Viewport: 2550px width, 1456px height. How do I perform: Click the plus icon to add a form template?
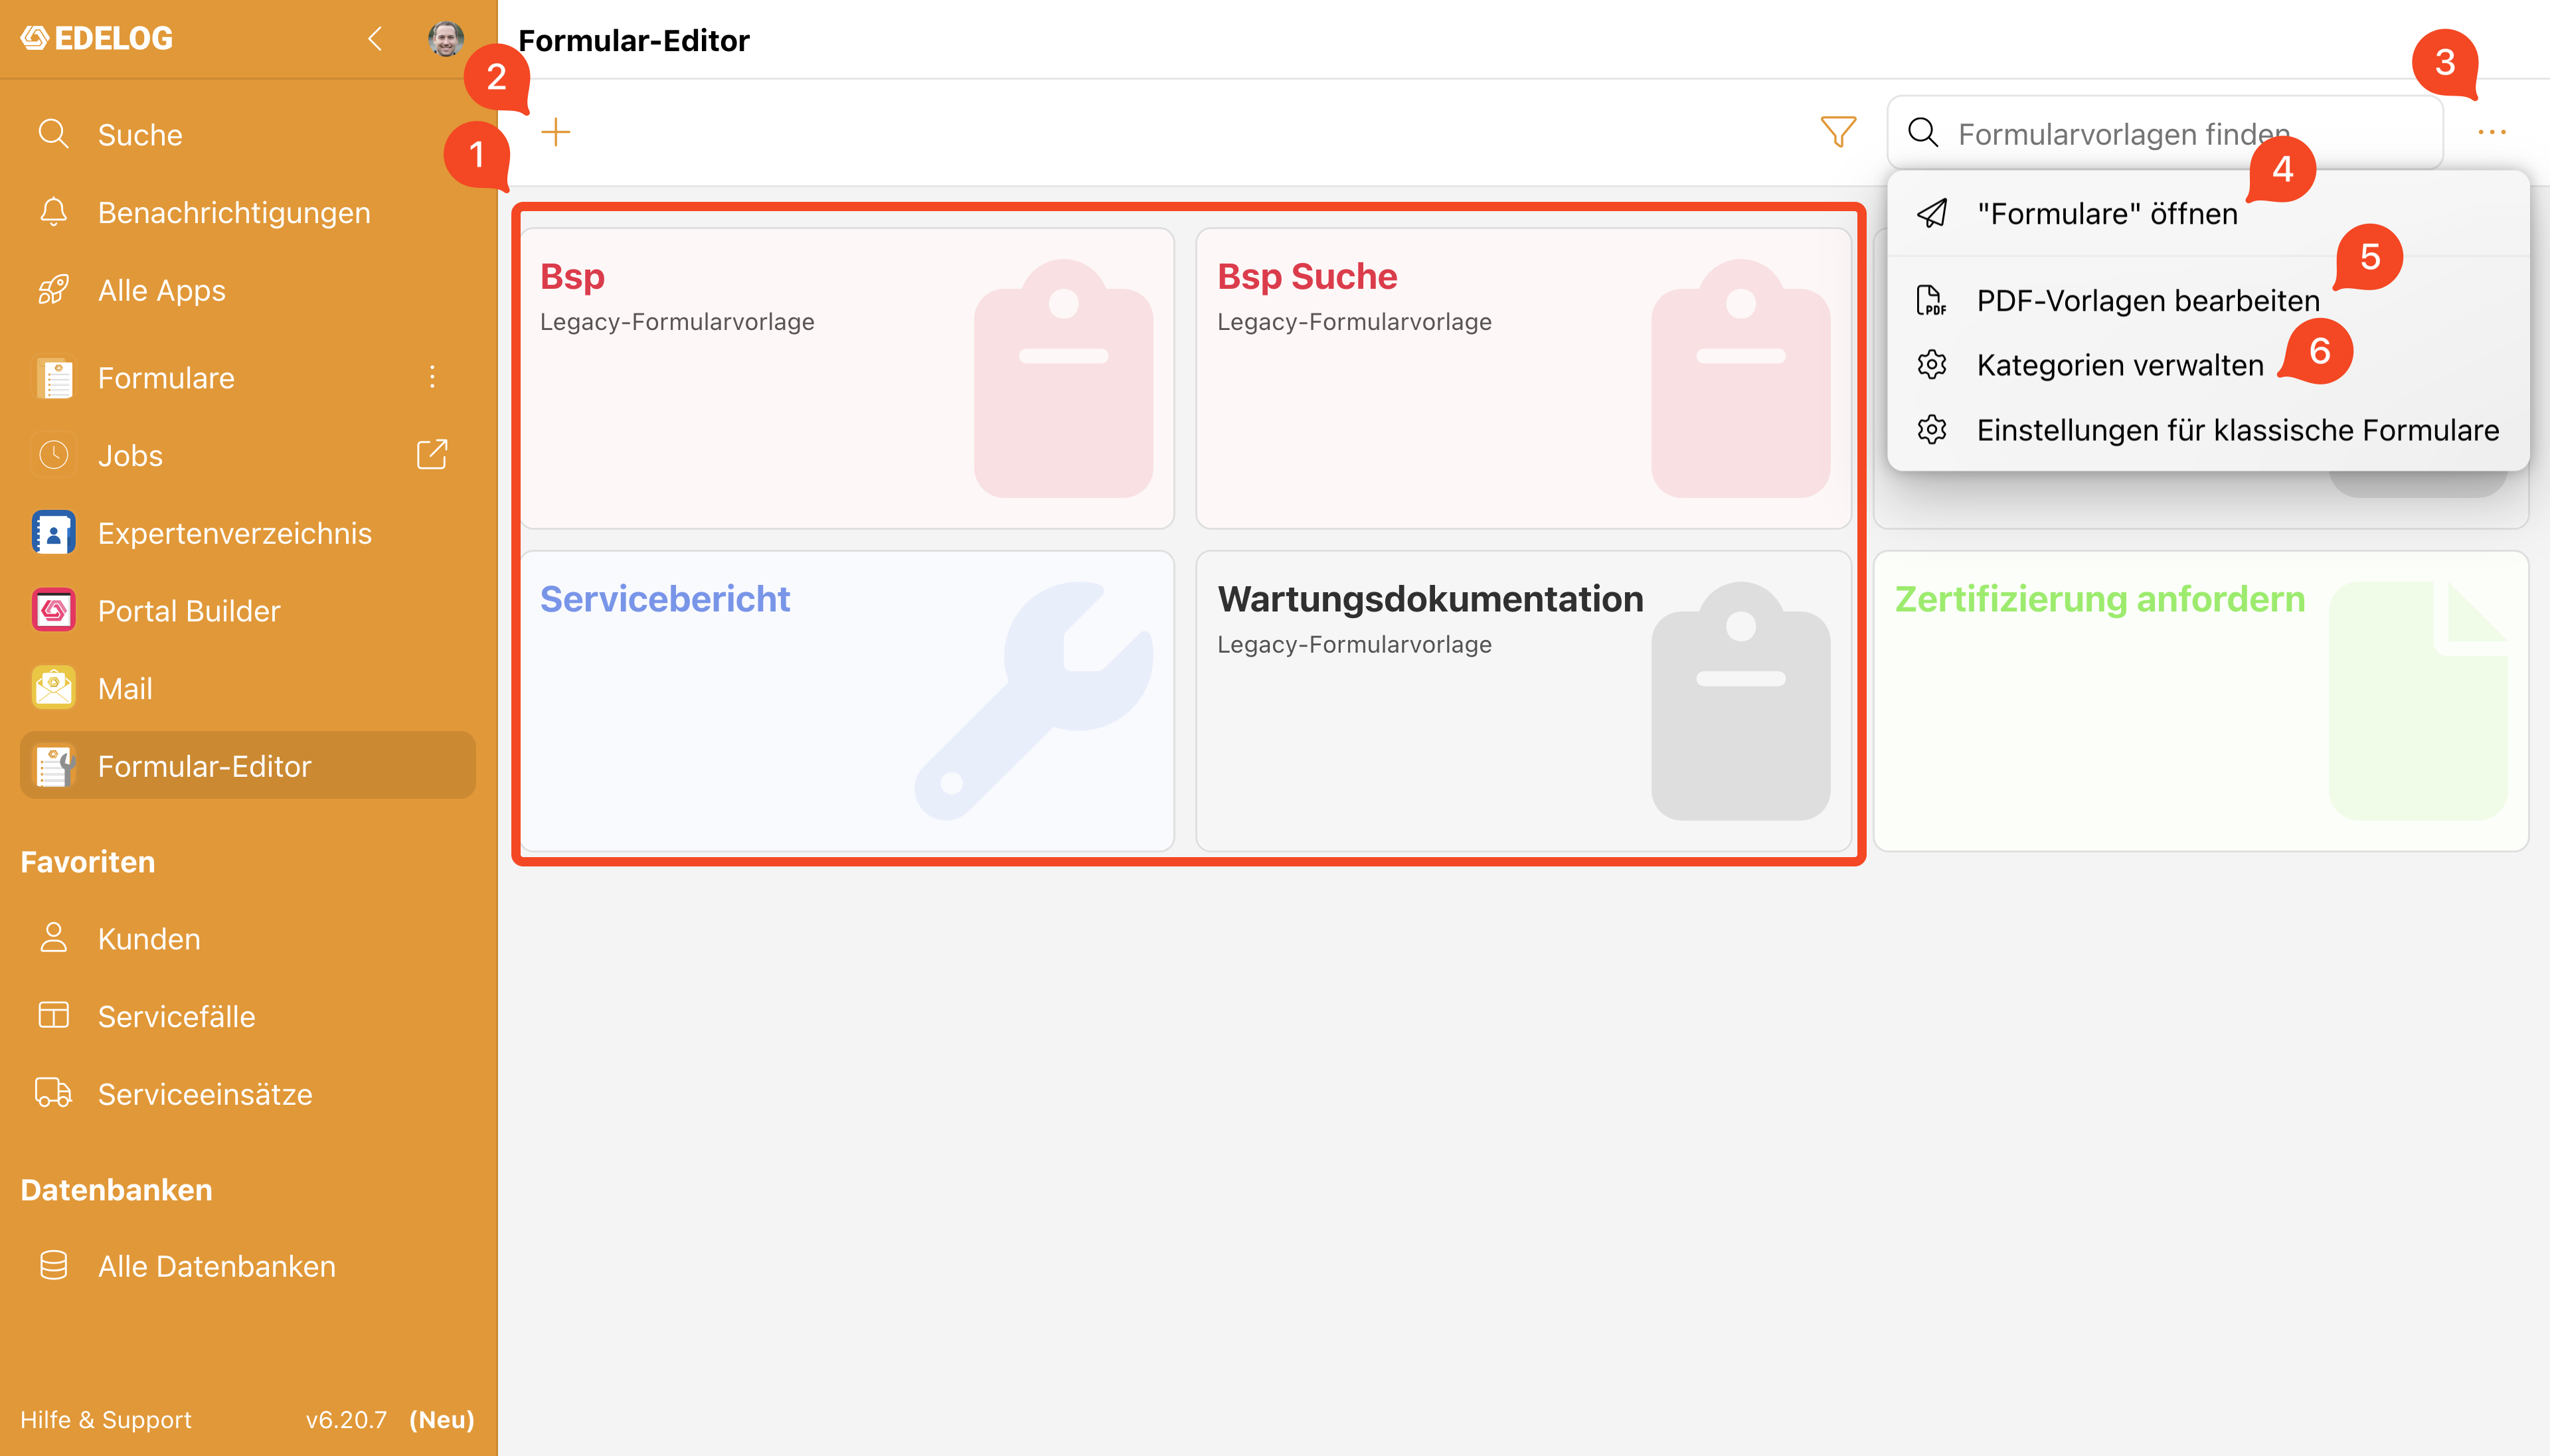[555, 132]
